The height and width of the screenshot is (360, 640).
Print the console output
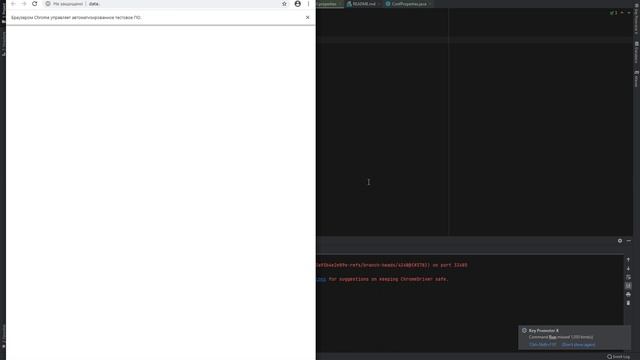click(628, 294)
